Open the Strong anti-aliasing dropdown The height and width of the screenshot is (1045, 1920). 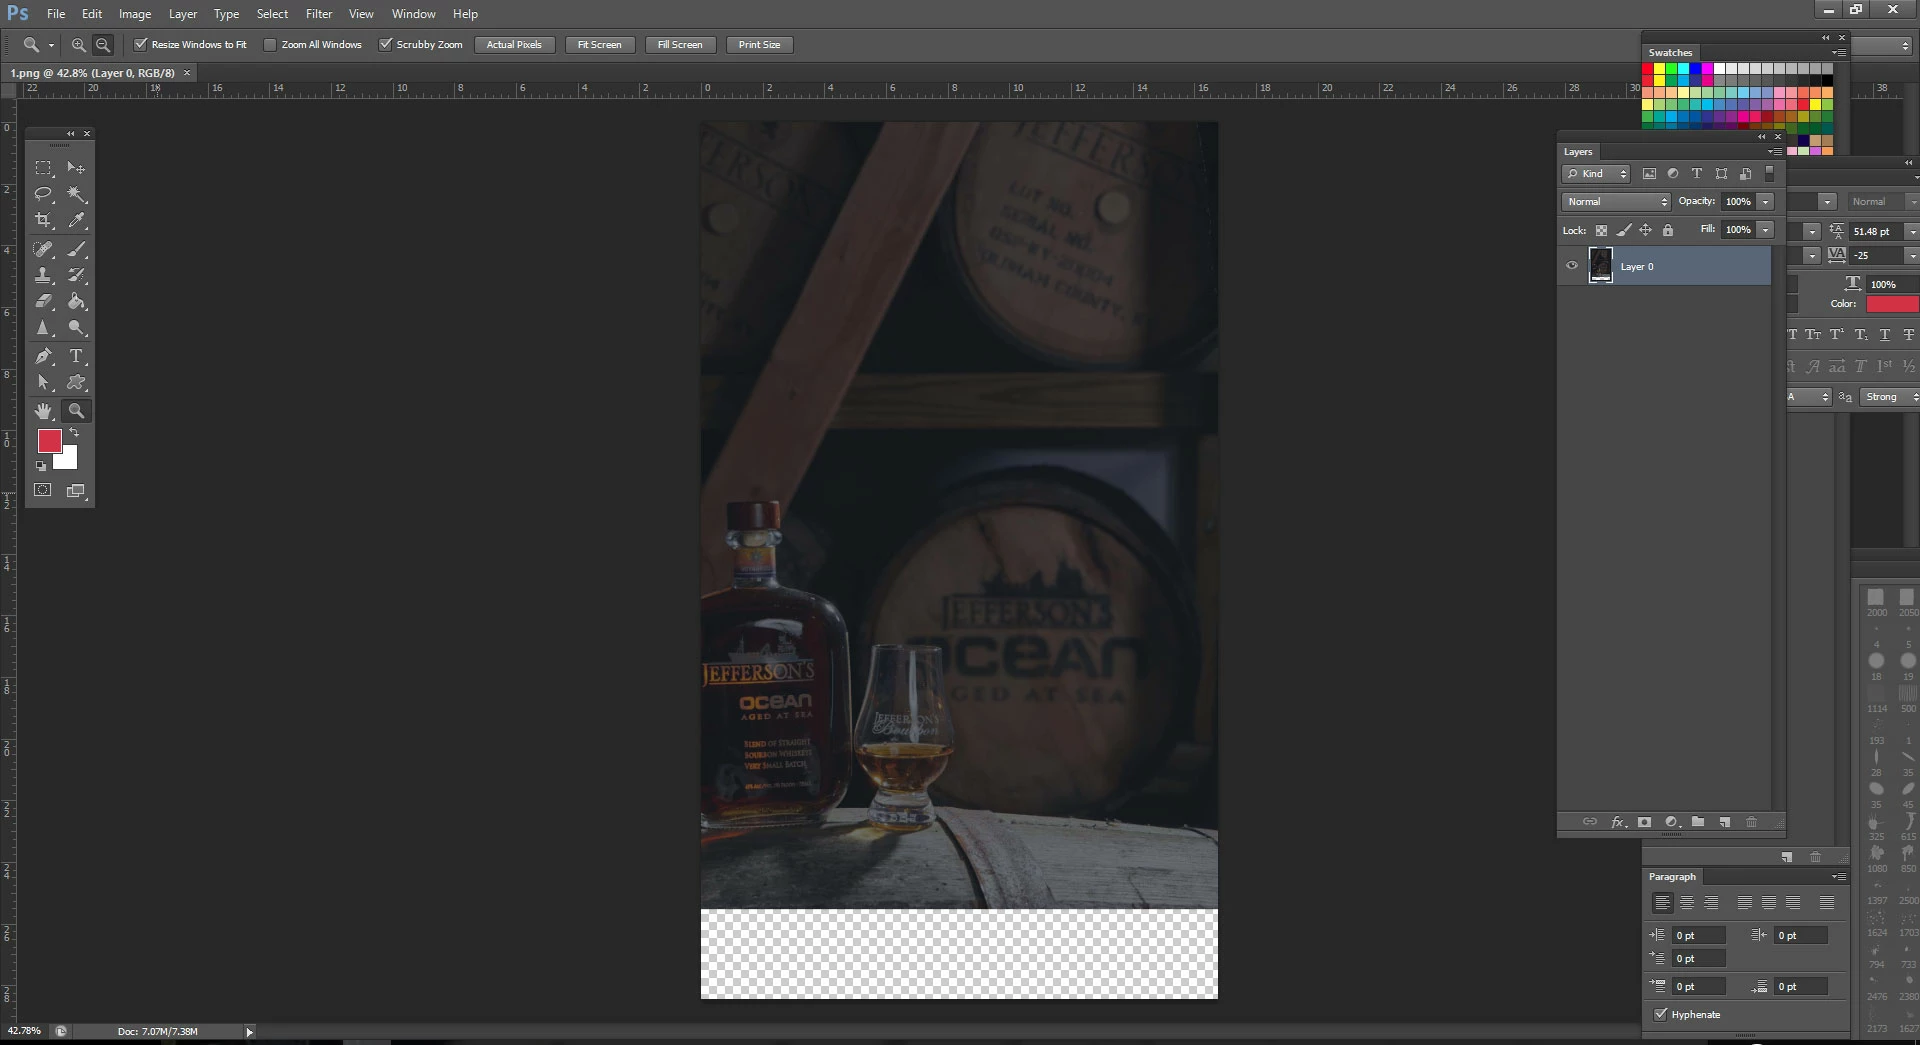(x=1891, y=397)
